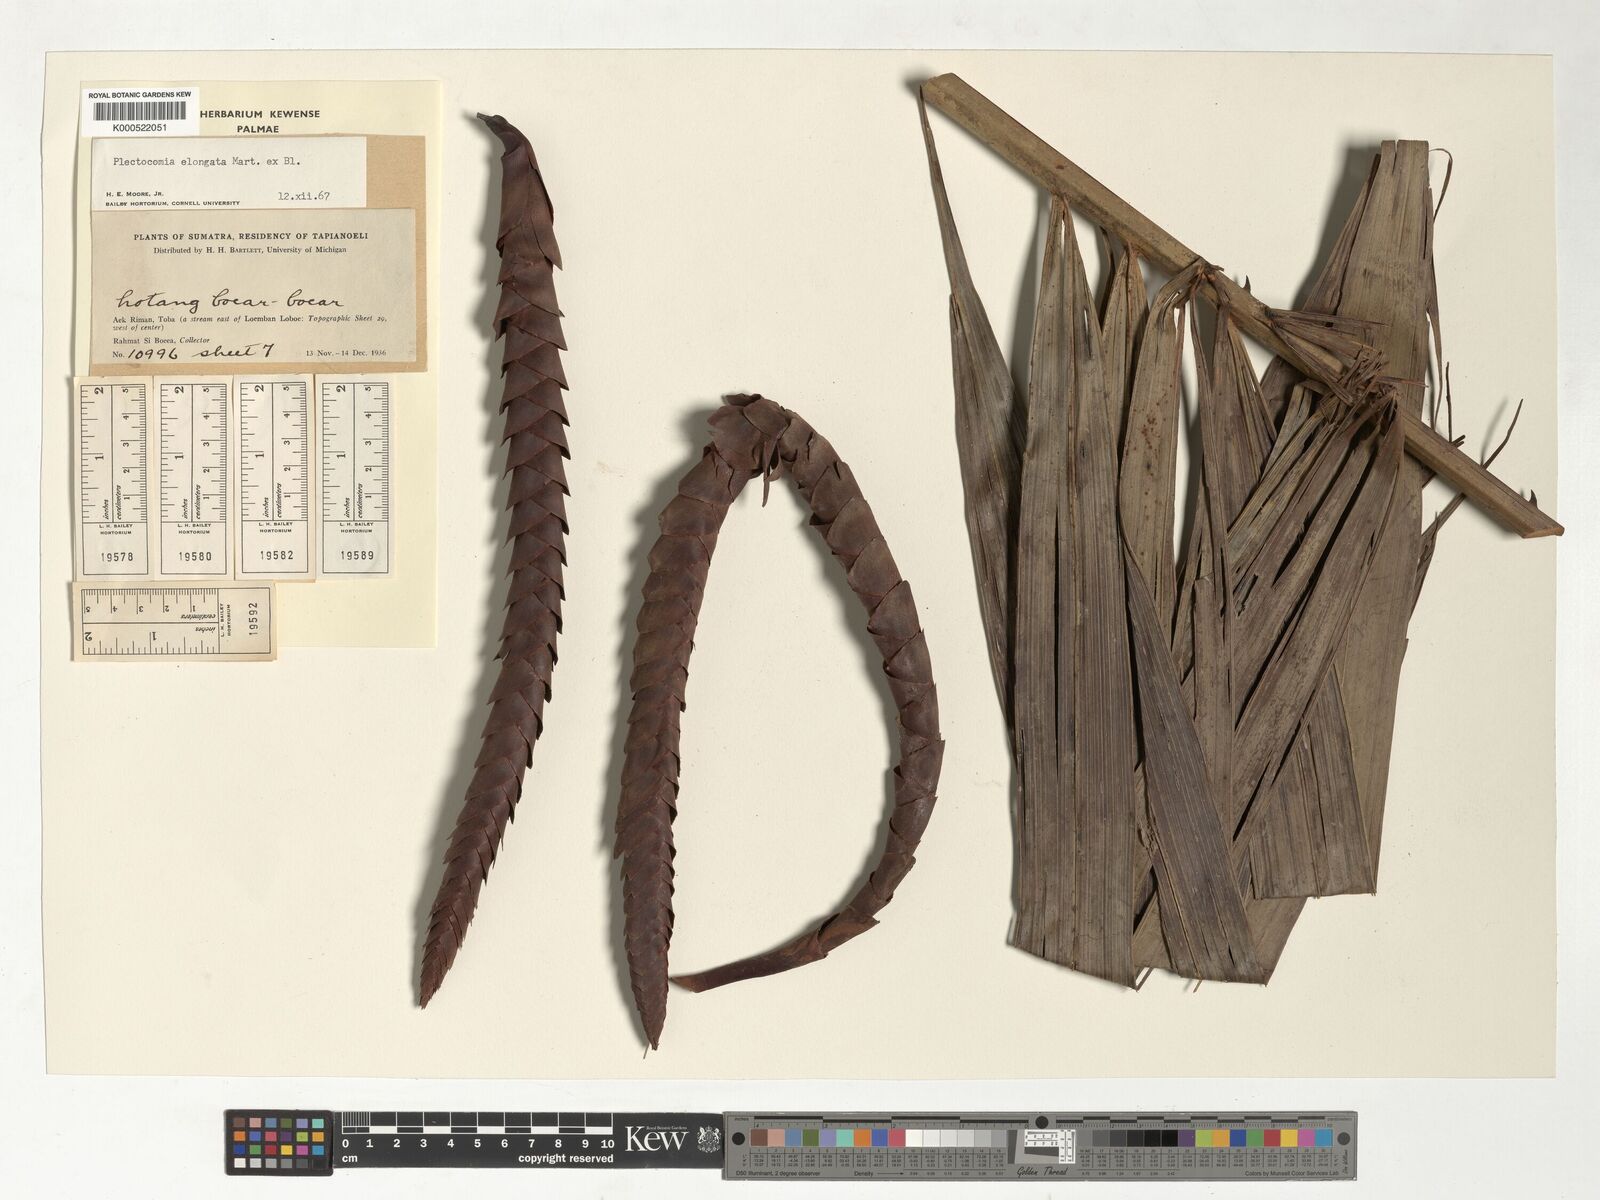
Task: Click the Royal Botanic Gardens Kew sticker
Action: pos(139,94)
